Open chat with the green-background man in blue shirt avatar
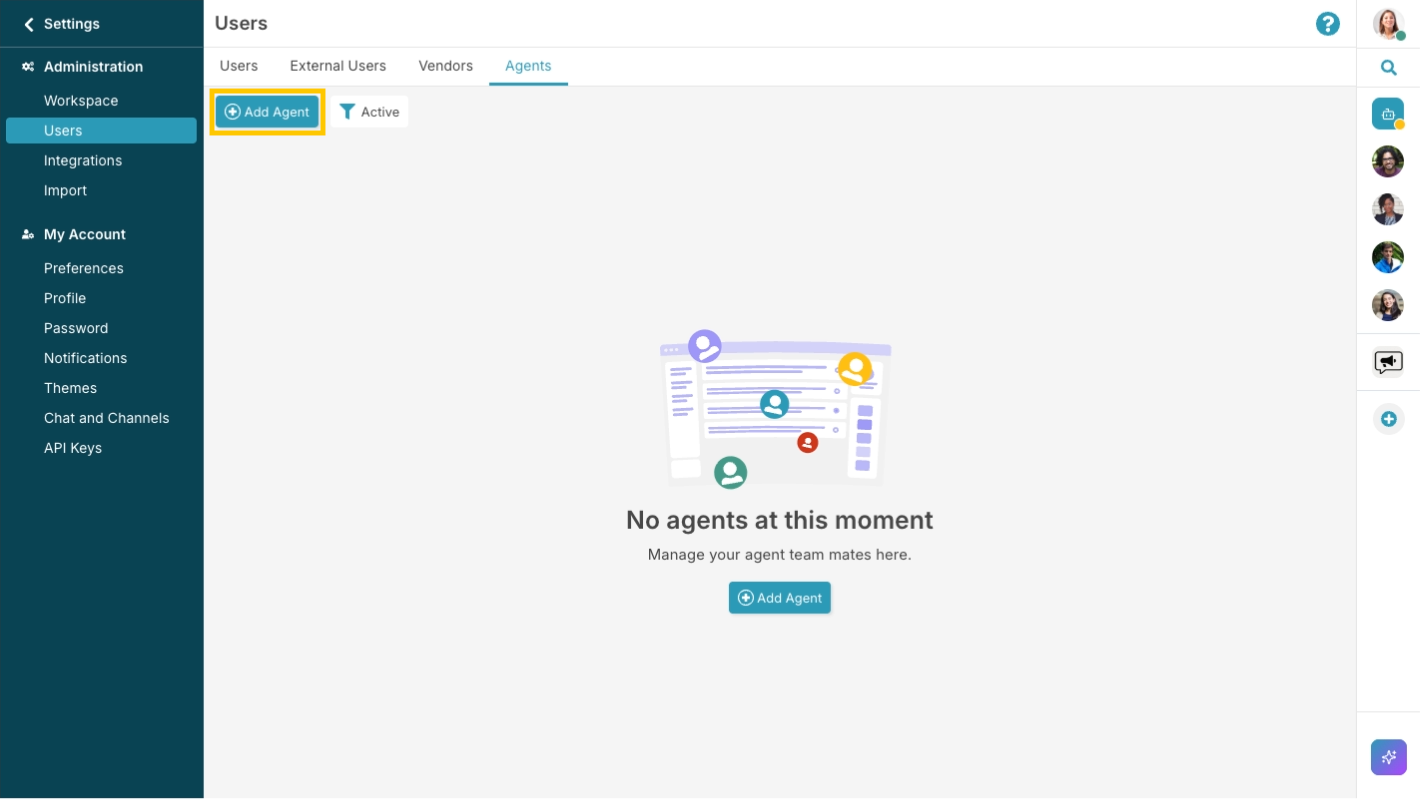 pyautogui.click(x=1388, y=257)
